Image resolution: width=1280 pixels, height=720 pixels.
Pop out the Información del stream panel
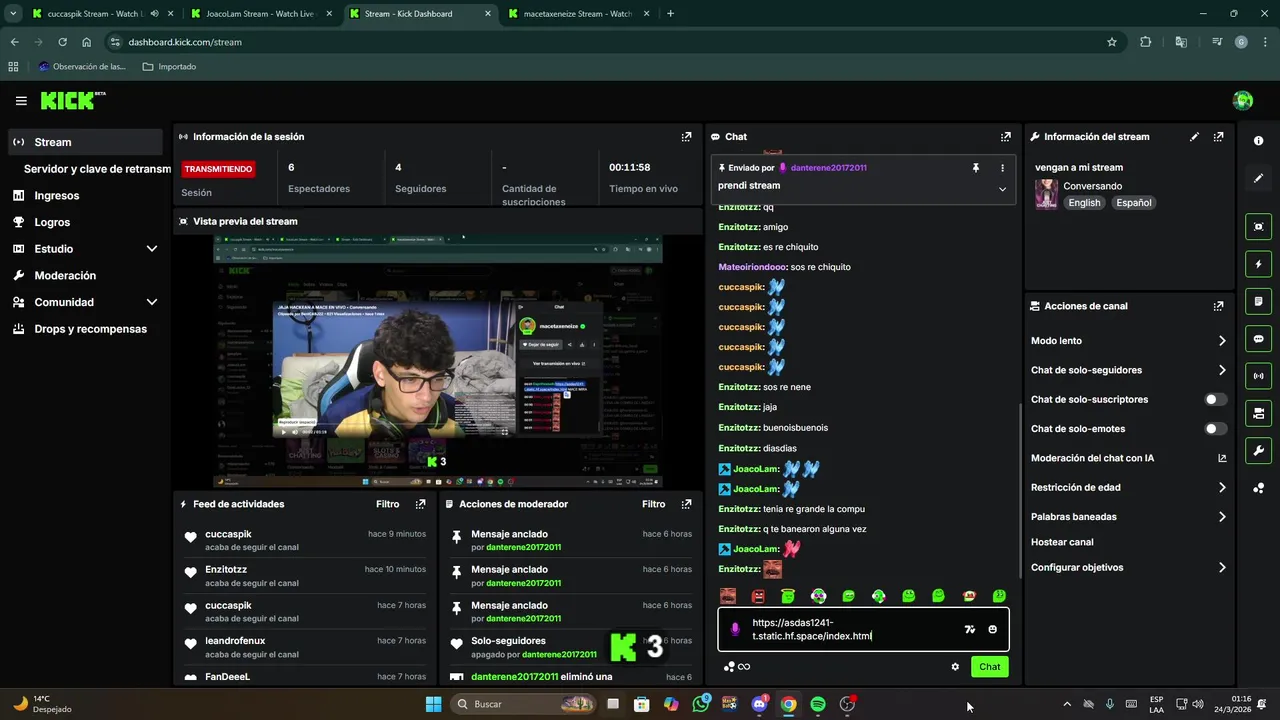(1218, 137)
